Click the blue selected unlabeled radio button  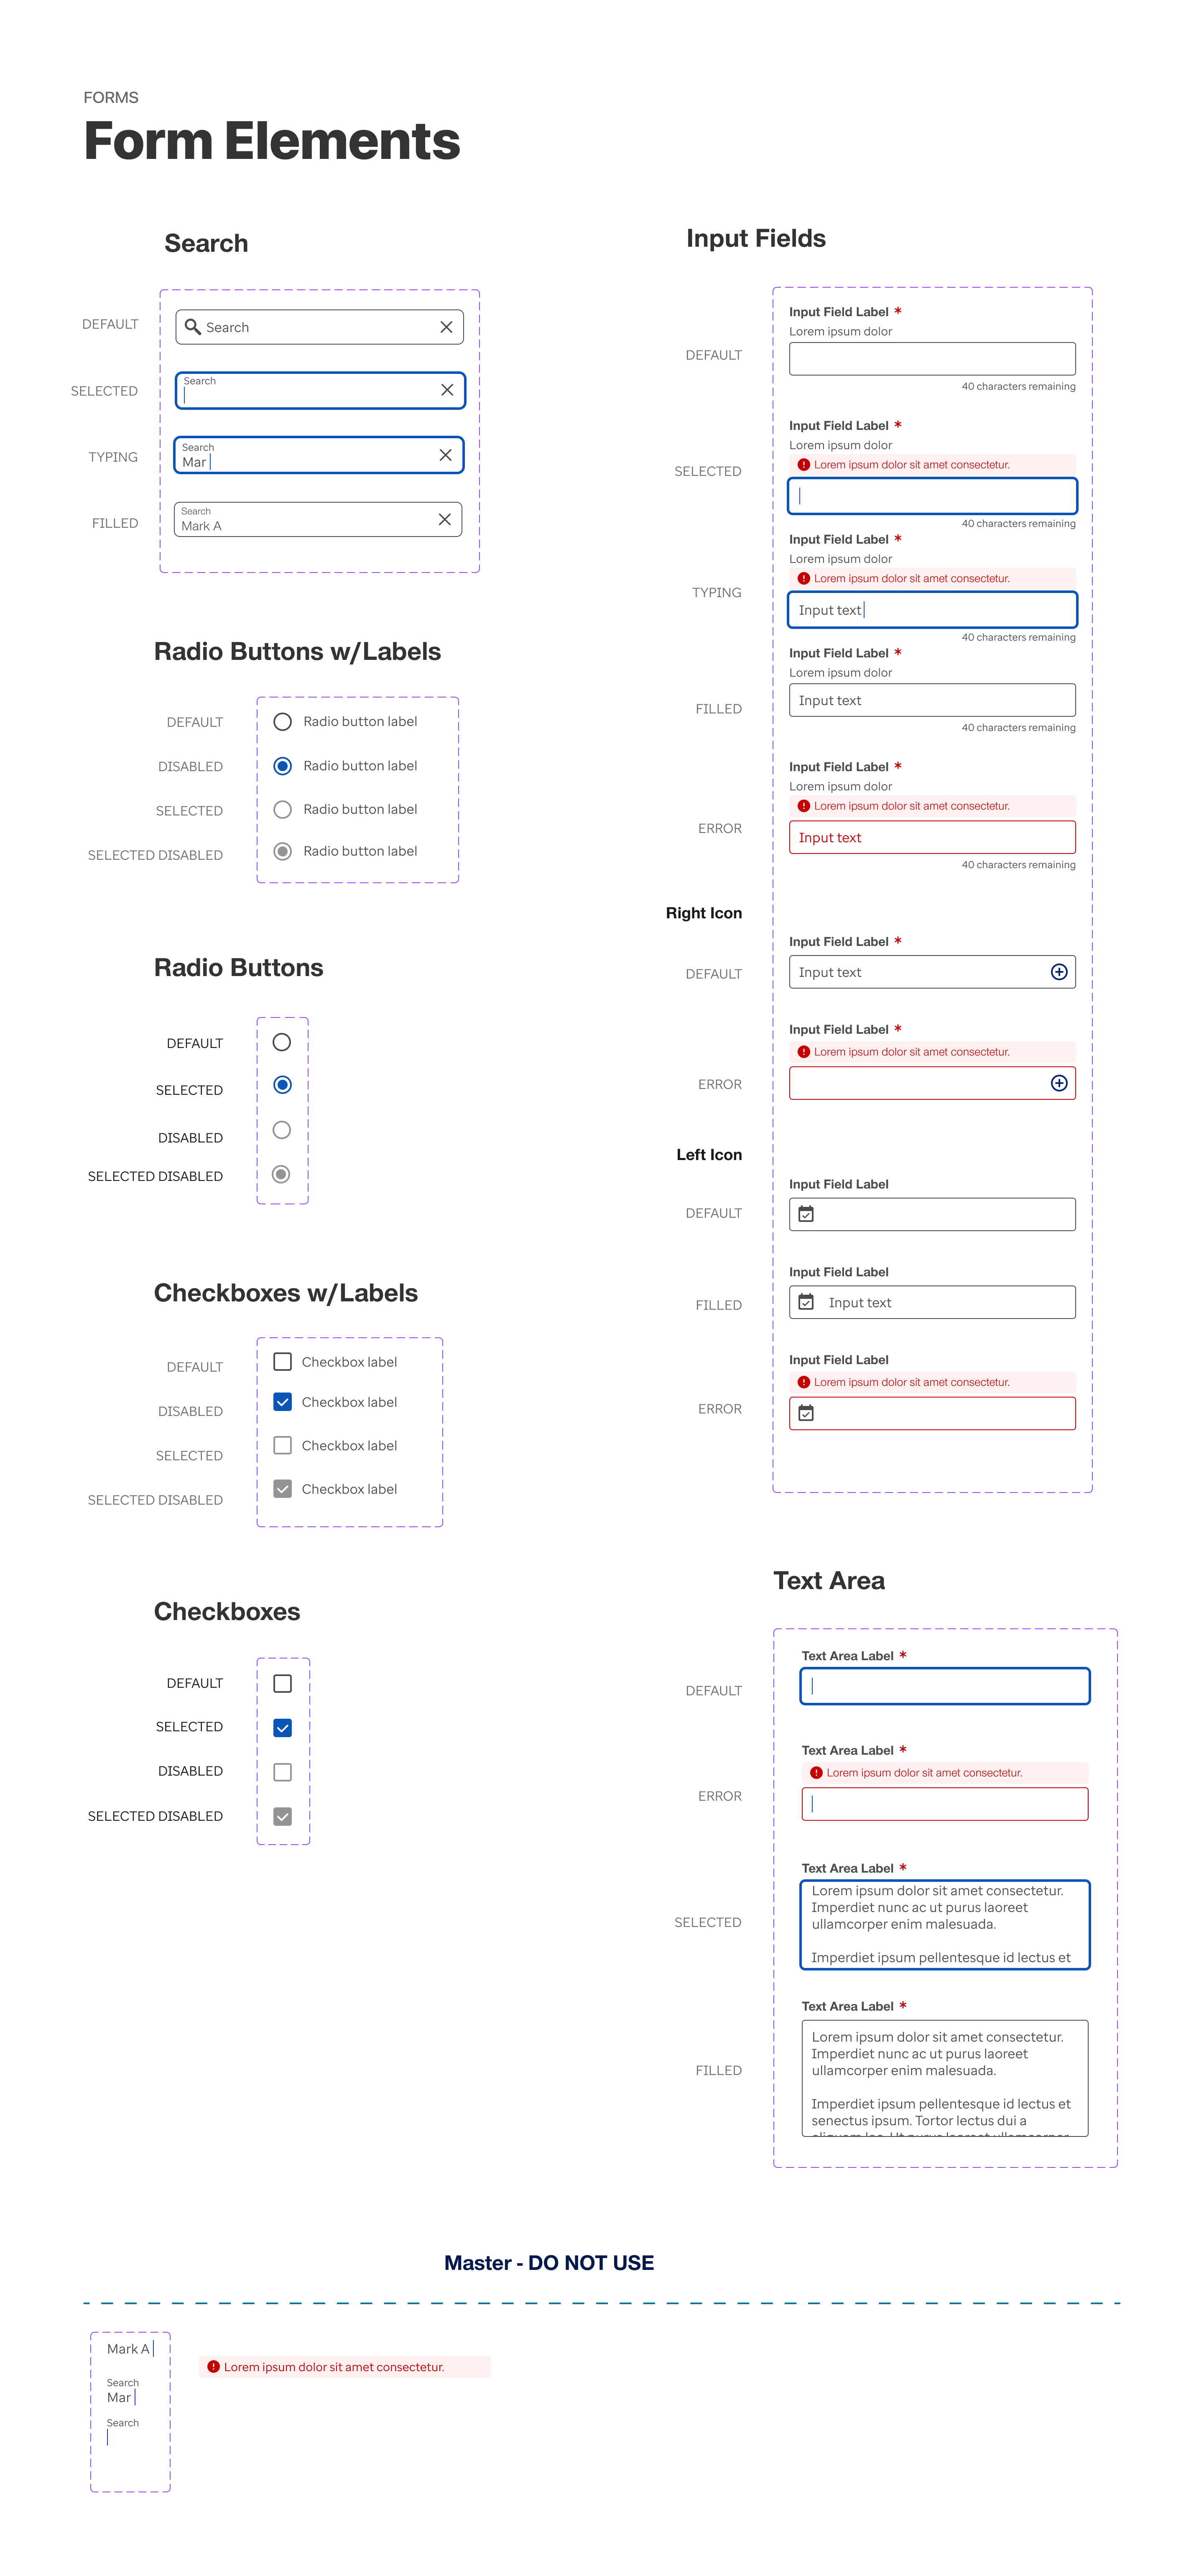pos(283,1085)
